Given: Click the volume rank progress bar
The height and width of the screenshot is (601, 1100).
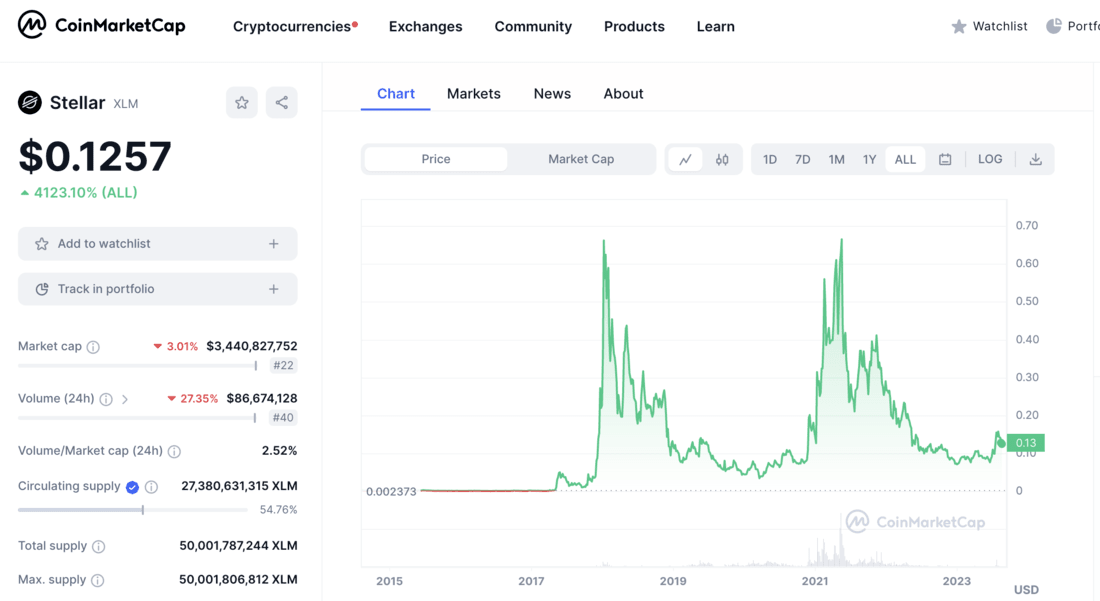Looking at the screenshot, I should 138,418.
